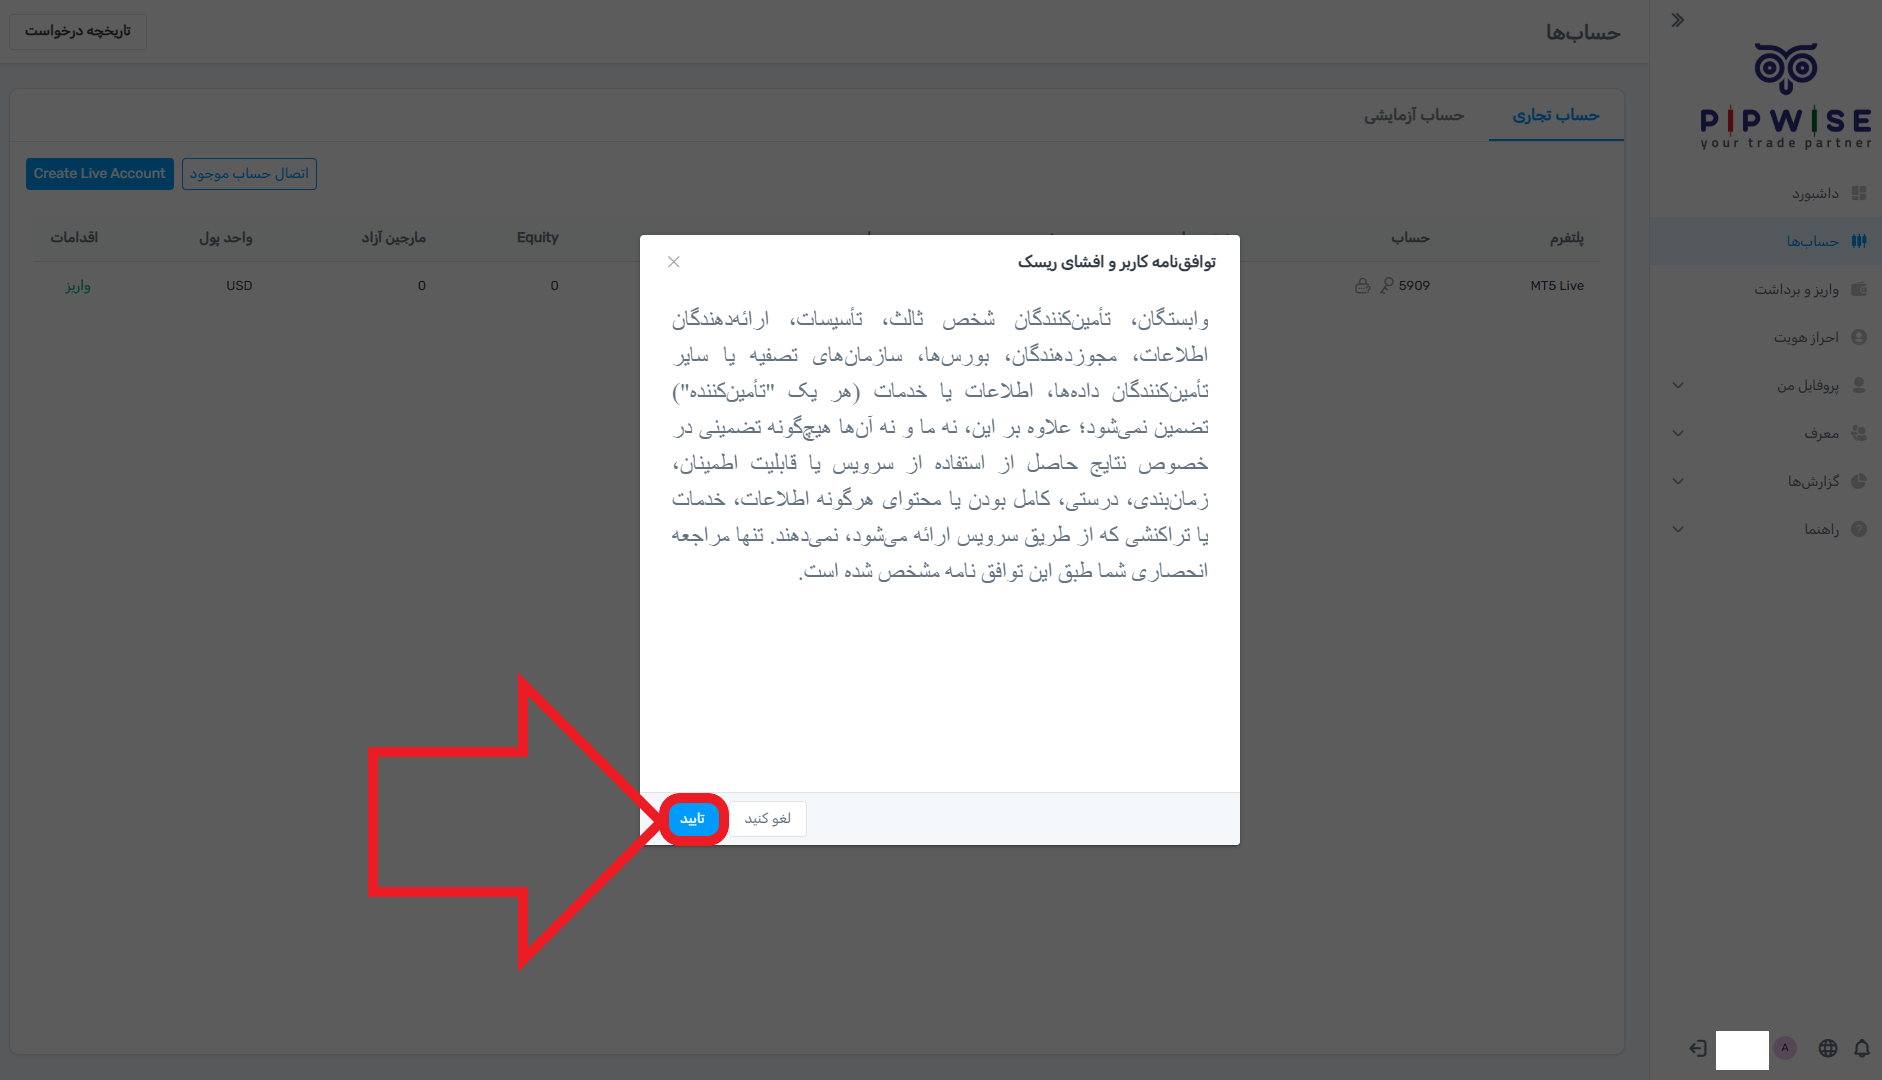The height and width of the screenshot is (1080, 1882).
Task: Expand the راهنما submenu chevron
Action: click(x=1678, y=529)
